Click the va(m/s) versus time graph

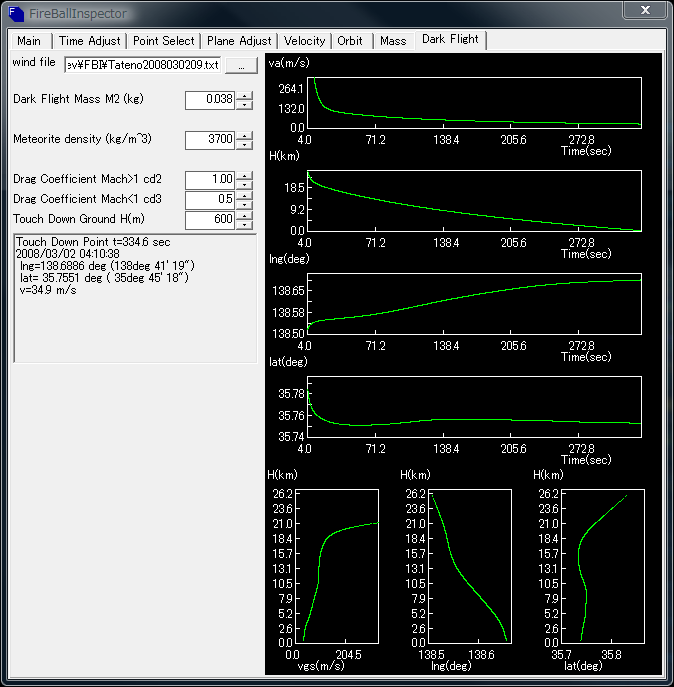[475, 103]
